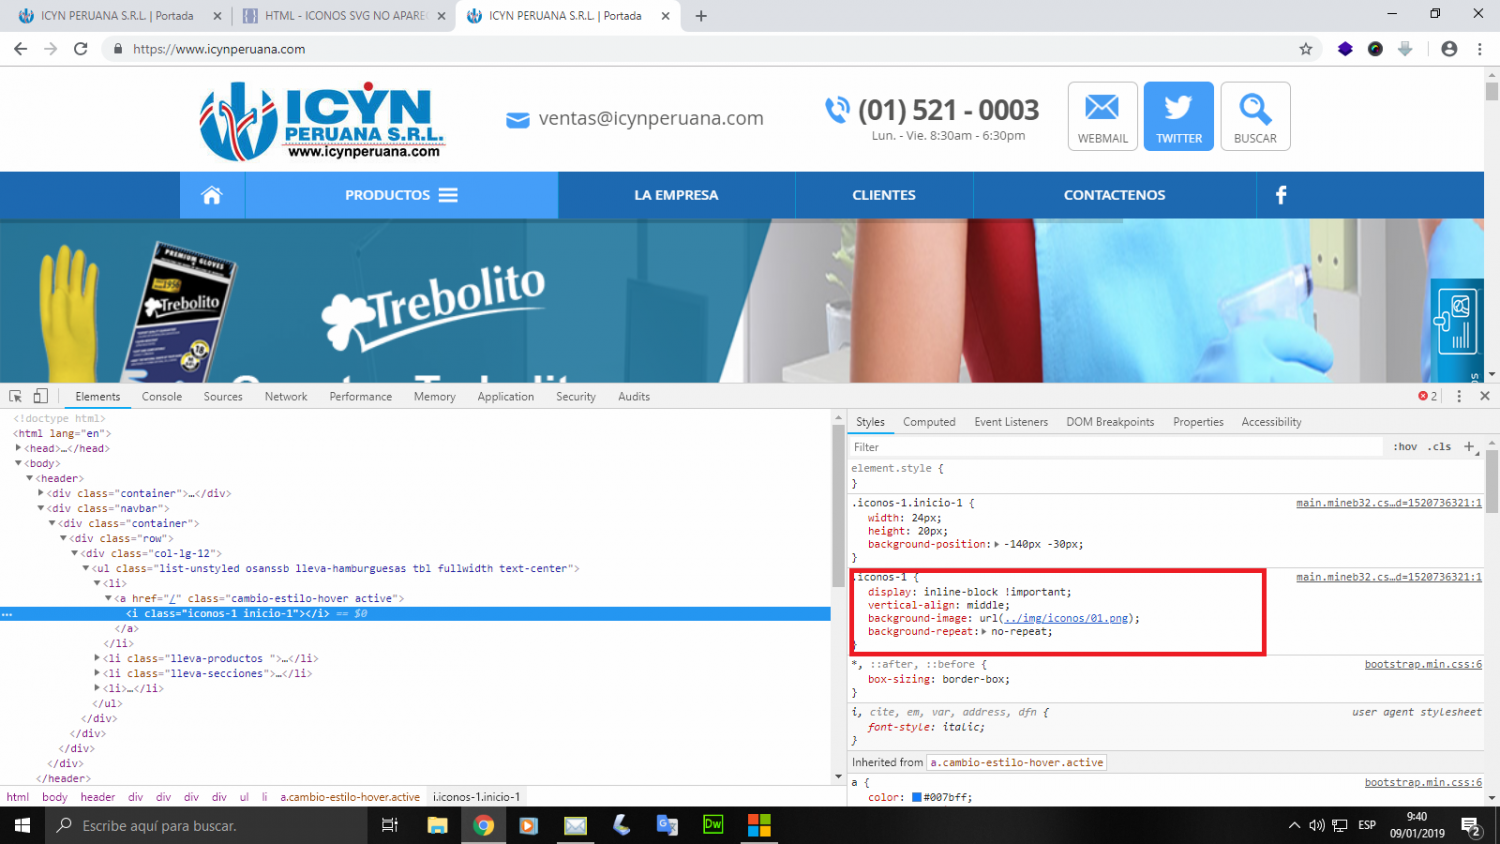Click ventas@icynperuana.com email link
1500x844 pixels.
[x=651, y=118]
